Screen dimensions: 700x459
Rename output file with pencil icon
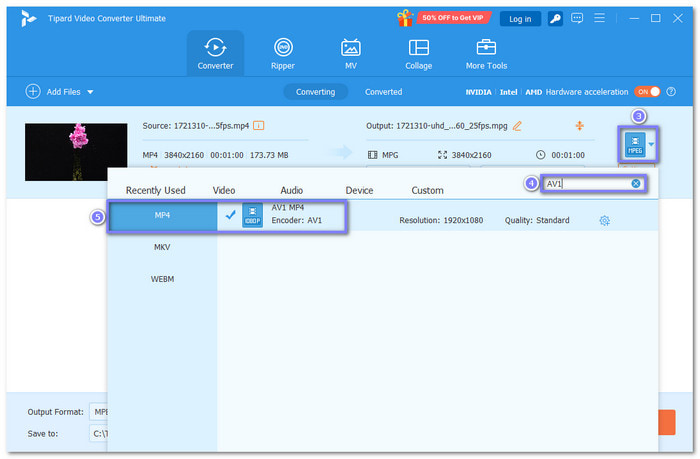point(517,126)
